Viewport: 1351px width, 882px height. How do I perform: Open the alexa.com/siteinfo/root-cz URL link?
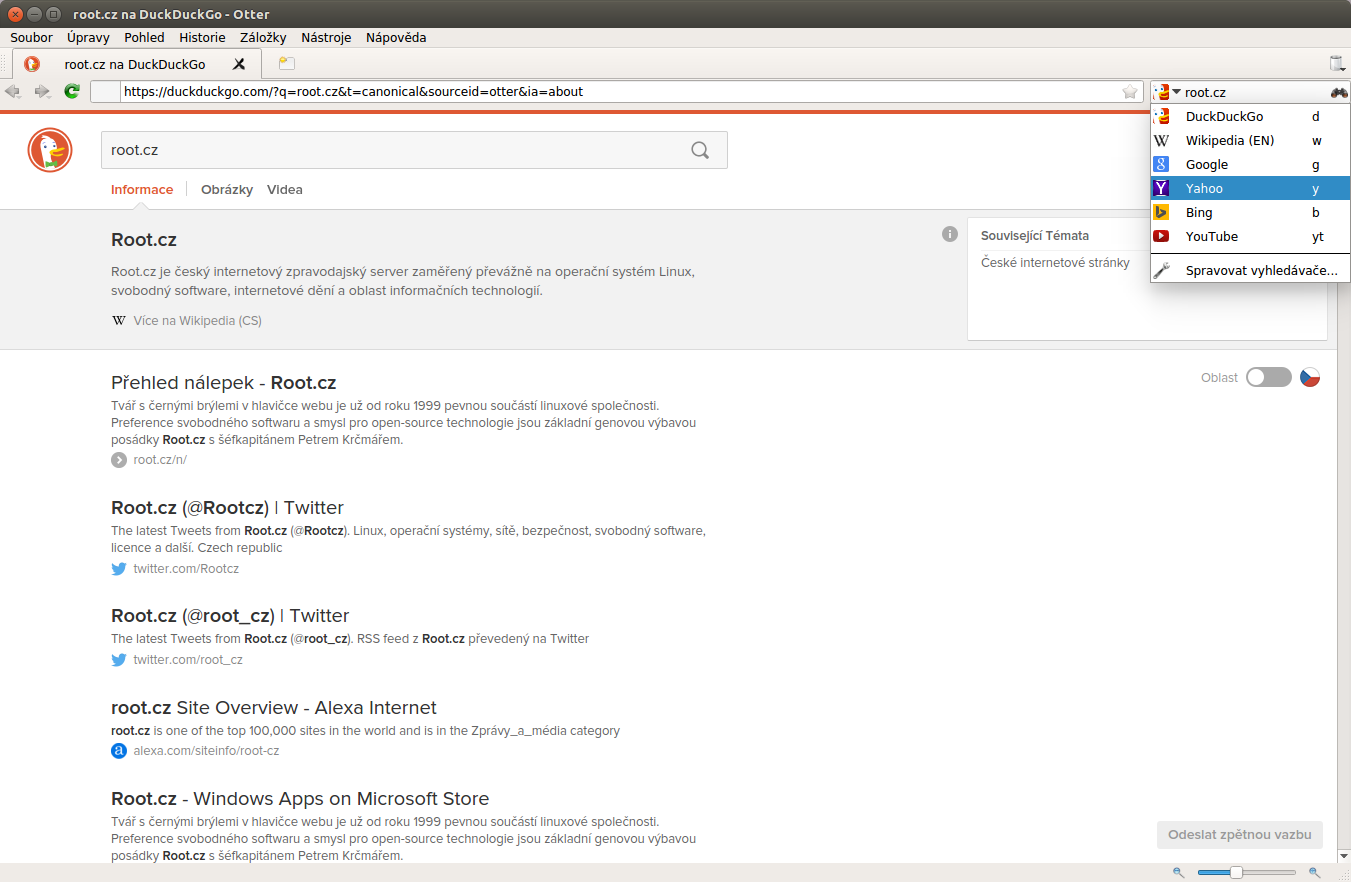click(x=206, y=751)
